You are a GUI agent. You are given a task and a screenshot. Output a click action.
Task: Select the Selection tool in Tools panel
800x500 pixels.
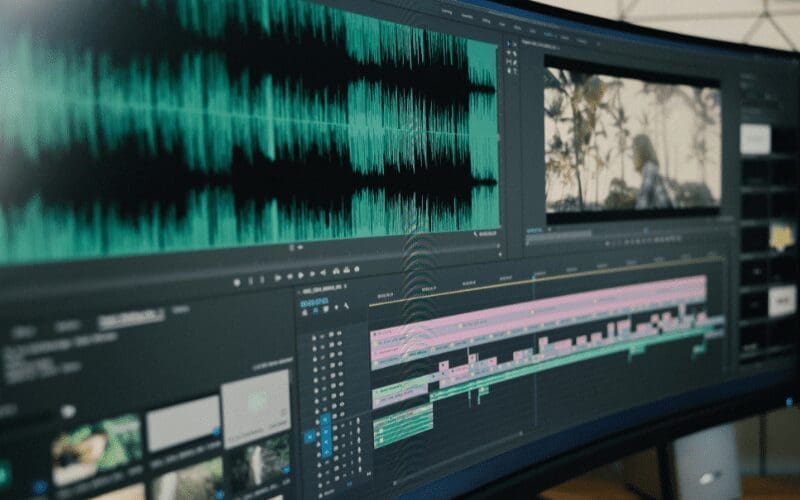[x=508, y=44]
